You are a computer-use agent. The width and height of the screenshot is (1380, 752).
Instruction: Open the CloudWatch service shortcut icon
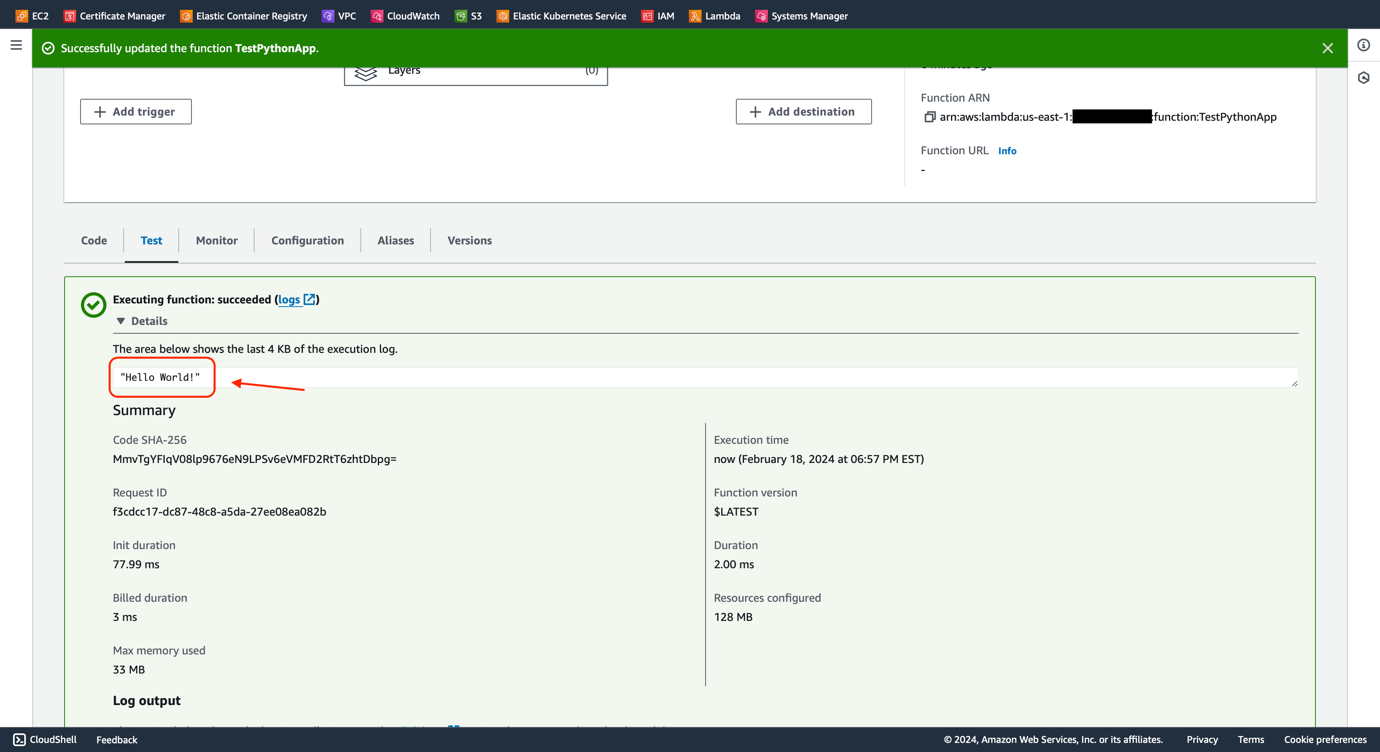(377, 16)
